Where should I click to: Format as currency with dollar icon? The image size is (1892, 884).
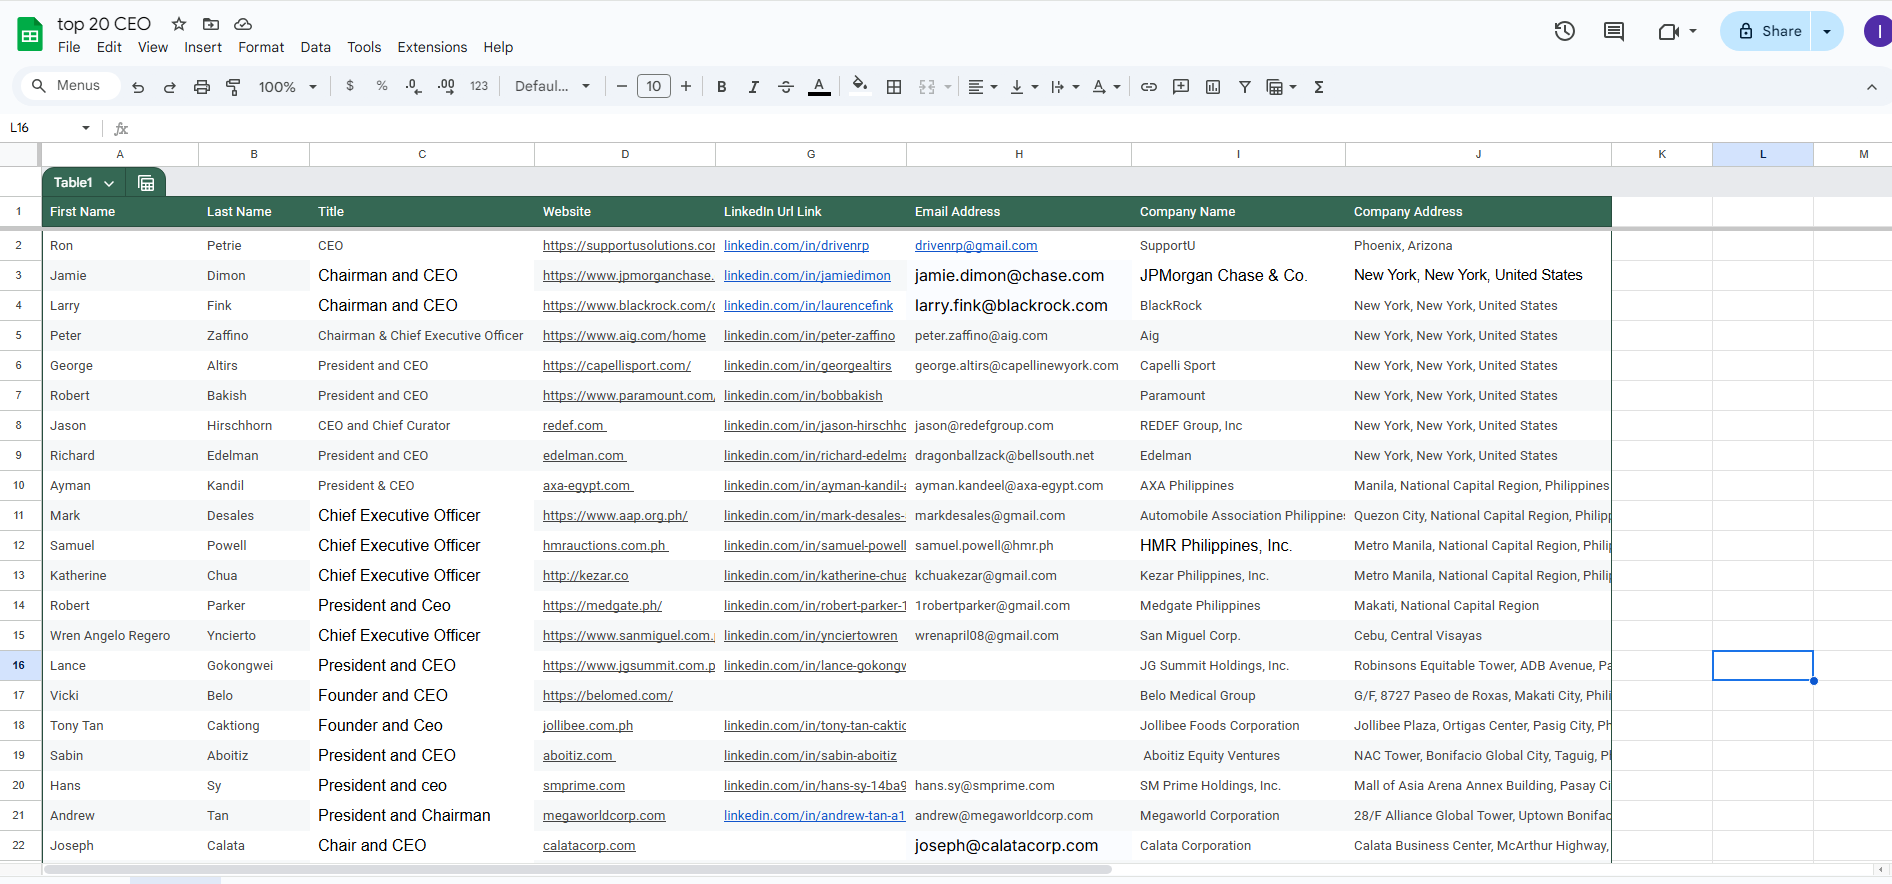click(x=350, y=86)
